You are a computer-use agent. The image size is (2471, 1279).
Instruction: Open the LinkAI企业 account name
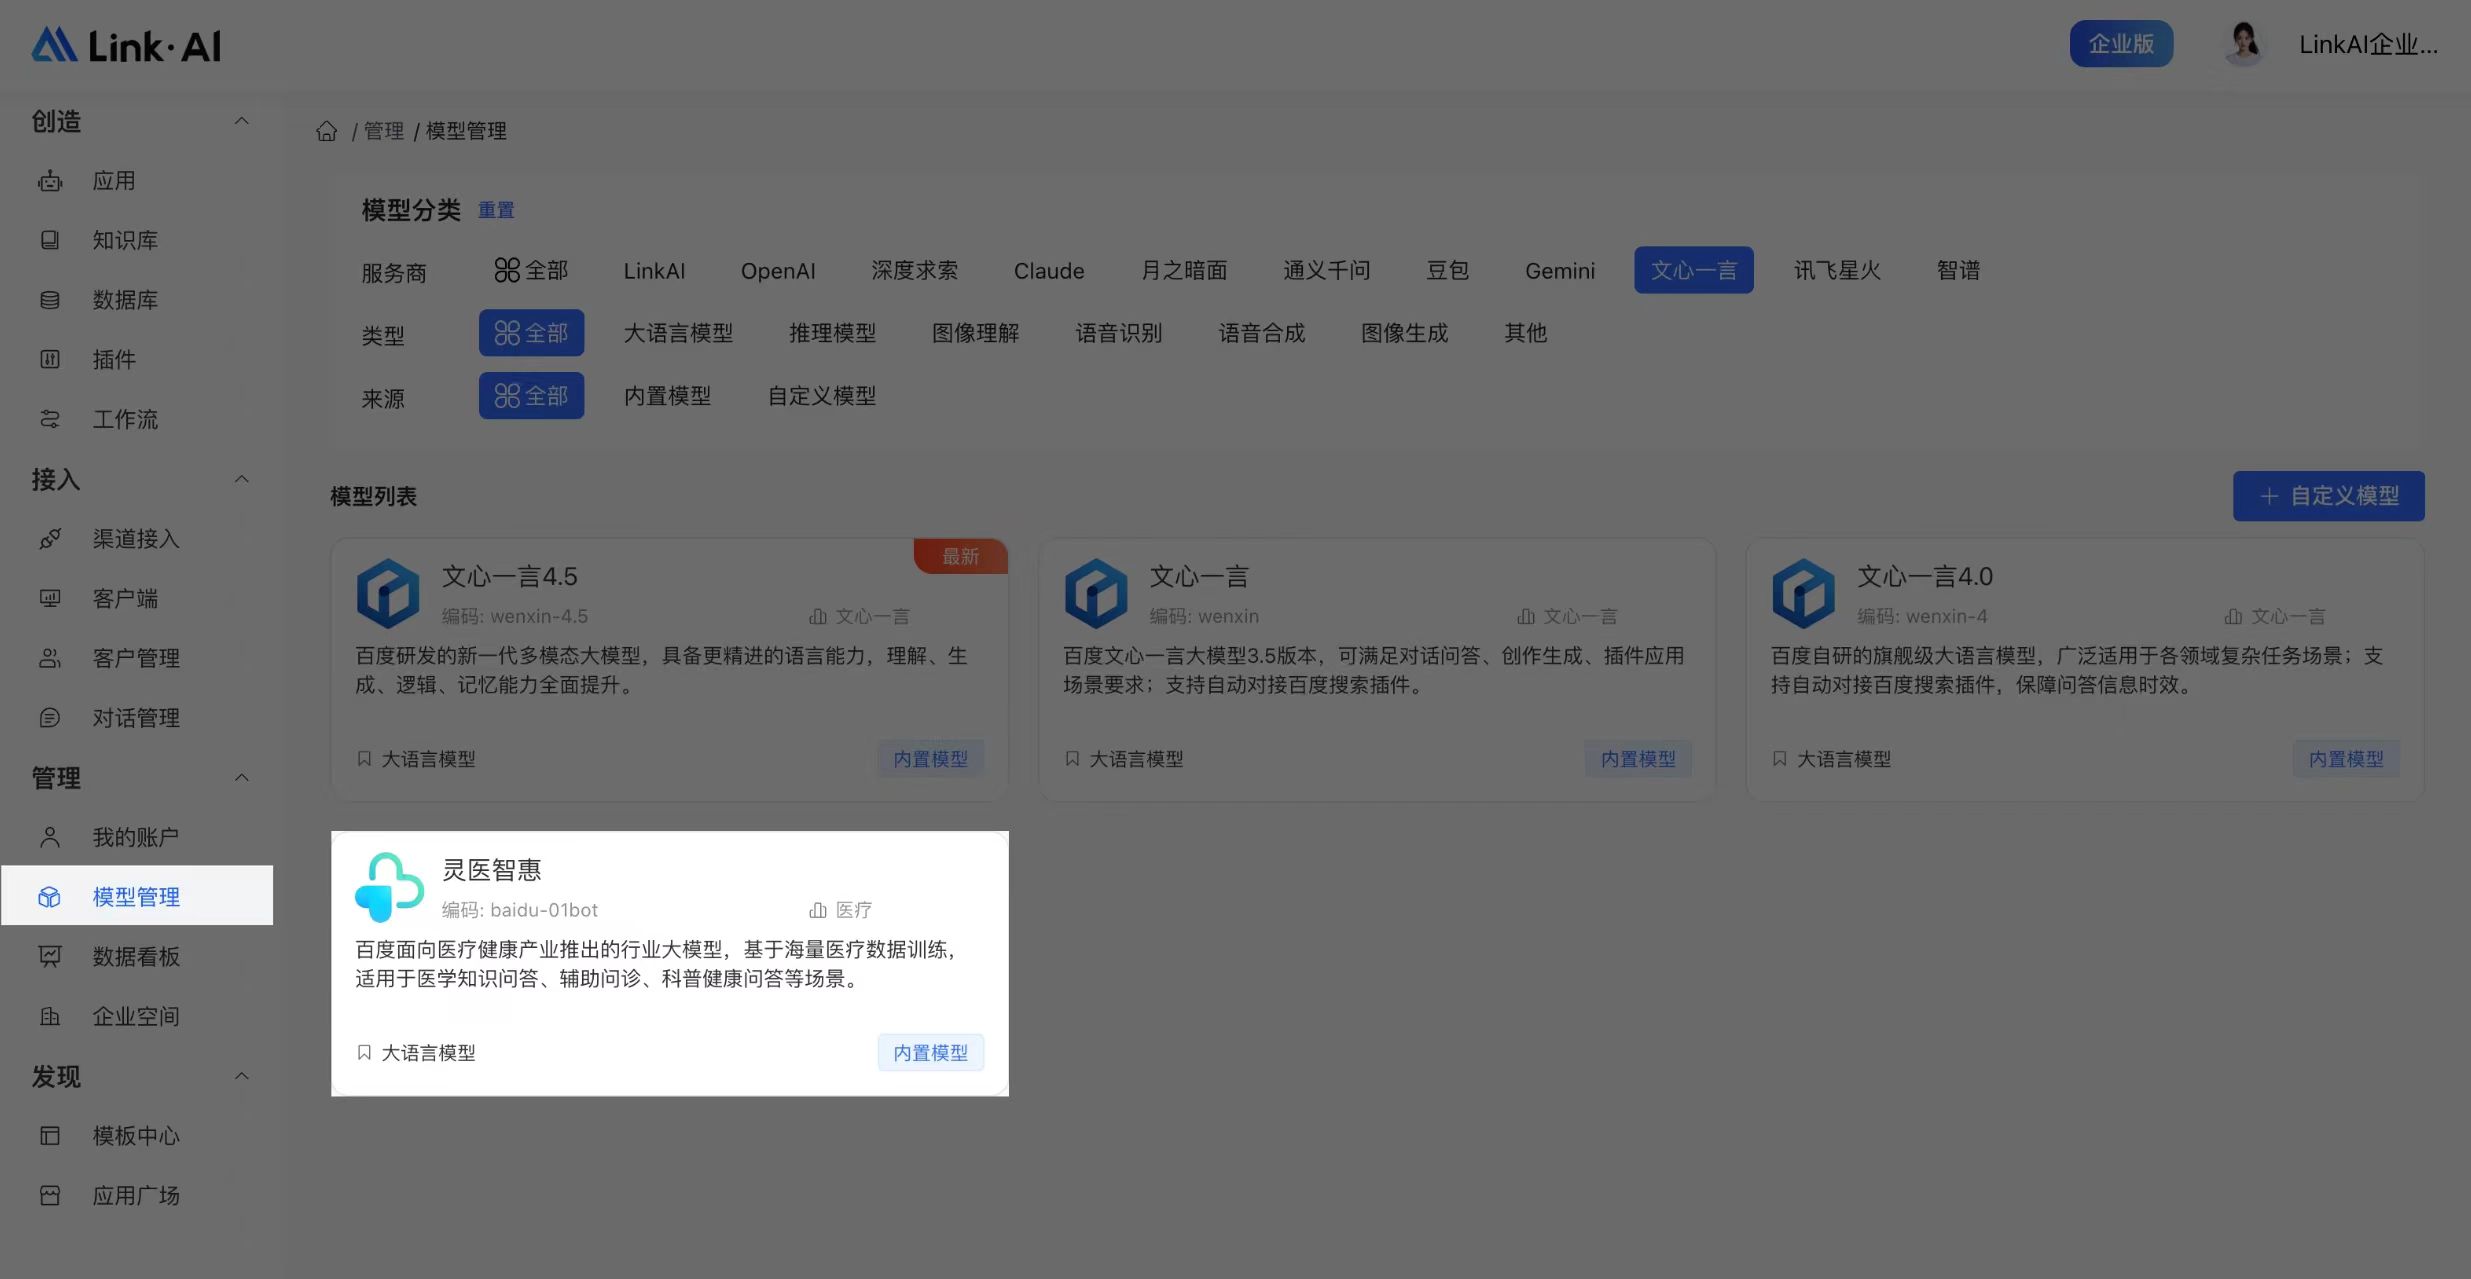point(2368,45)
